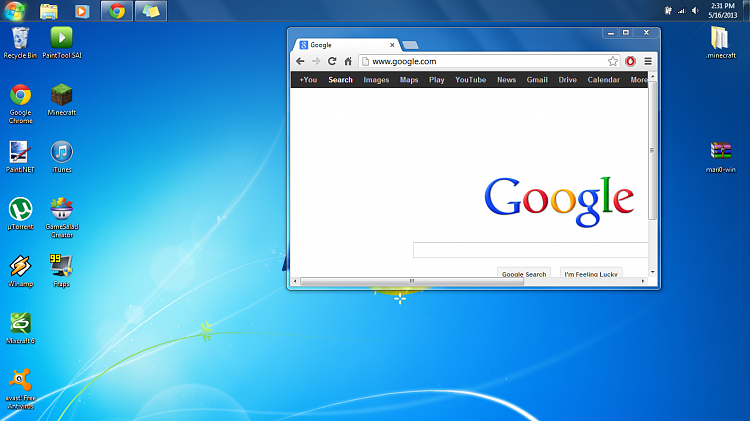The image size is (750, 421).
Task: Maximize the Chrome window
Action: 626,33
